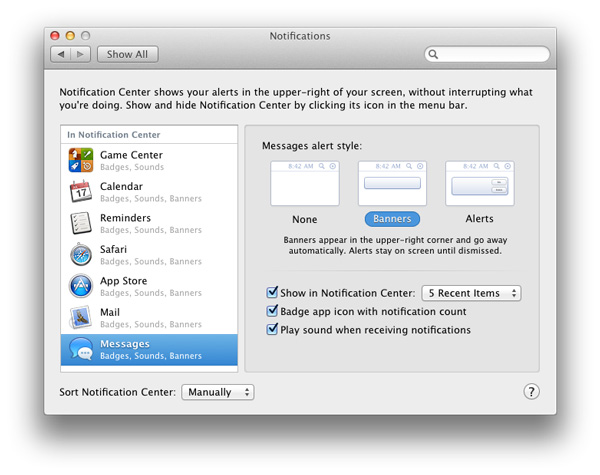Go back with the left arrow button
This screenshot has height=475, width=600.
(x=60, y=54)
